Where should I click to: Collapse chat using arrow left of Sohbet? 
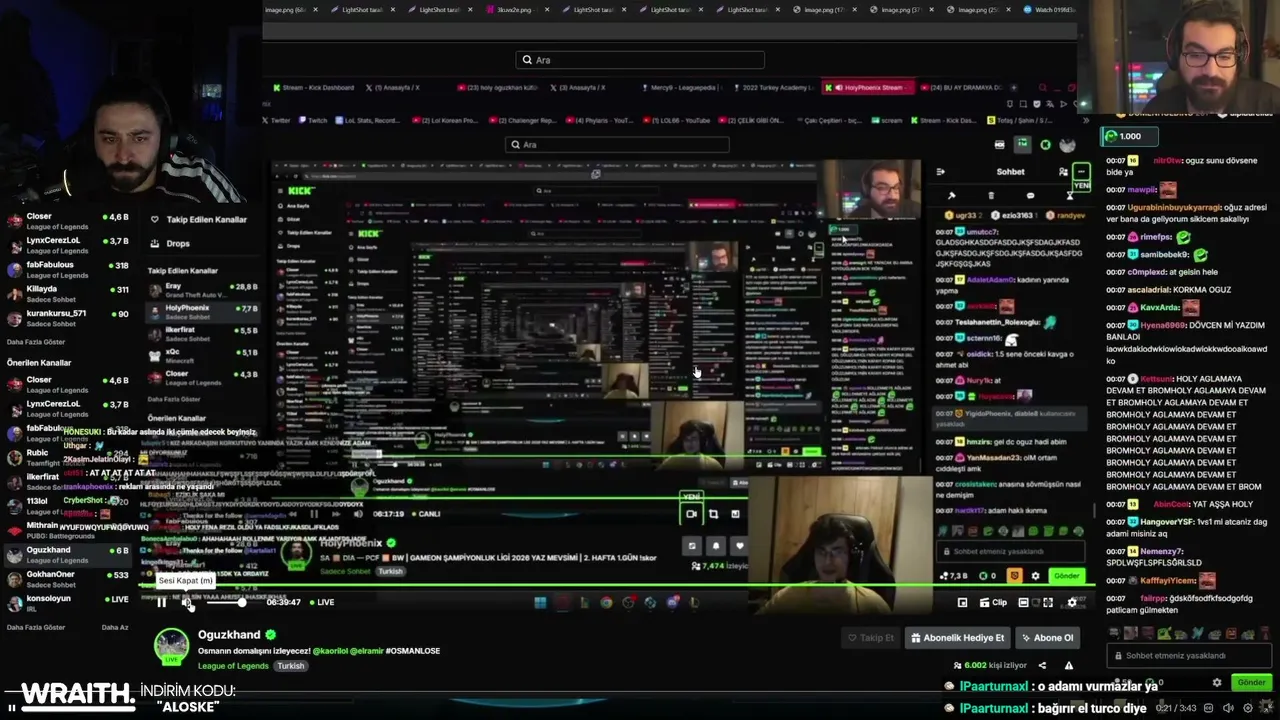tap(940, 172)
